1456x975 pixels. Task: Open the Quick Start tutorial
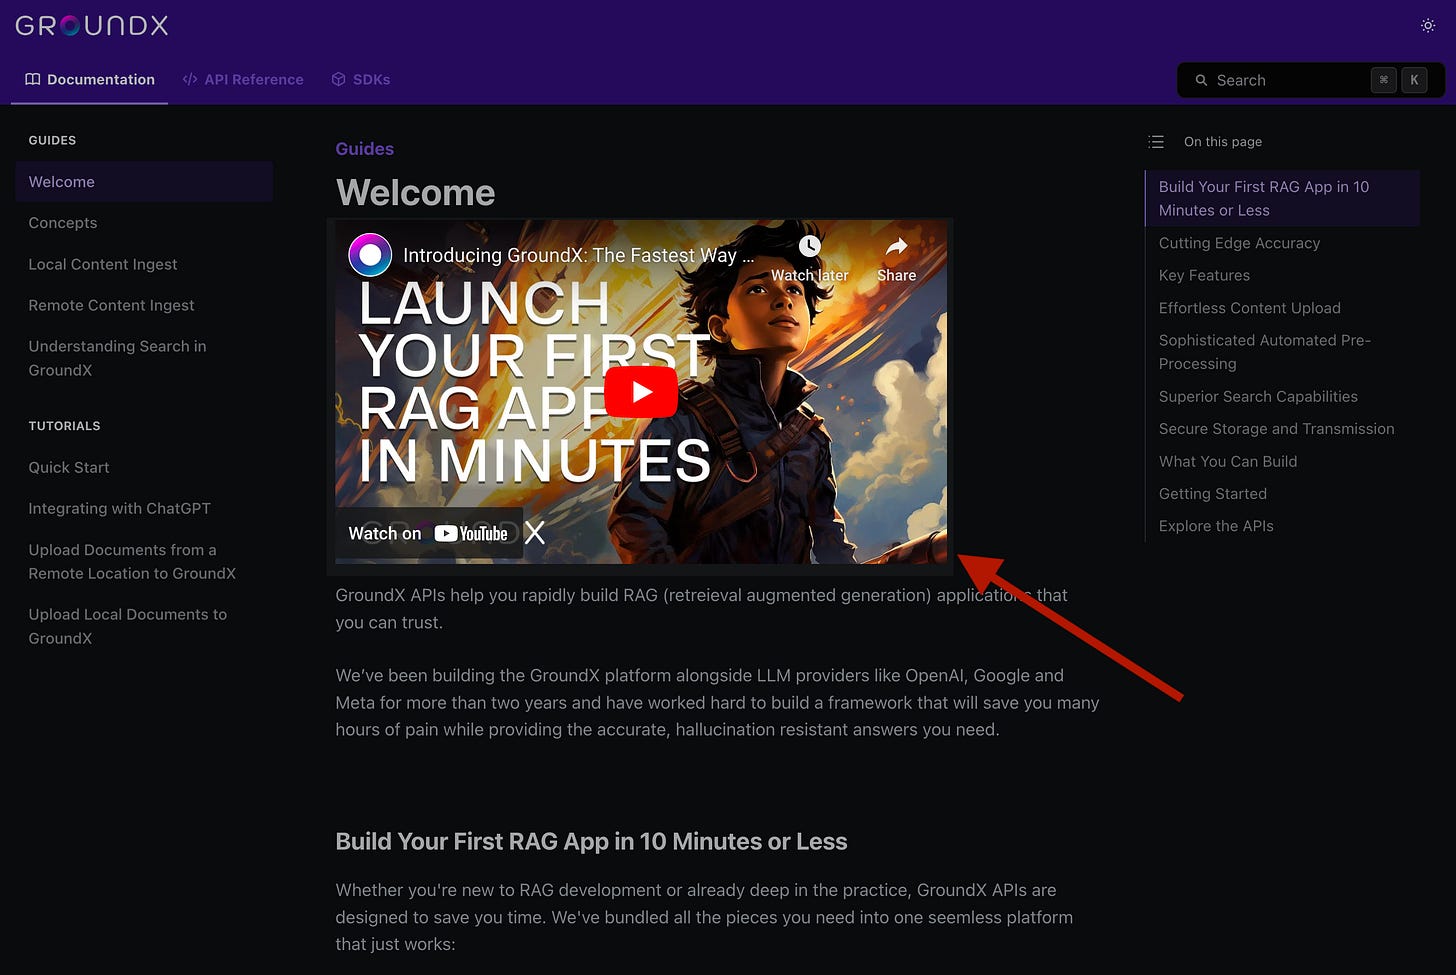pos(69,467)
